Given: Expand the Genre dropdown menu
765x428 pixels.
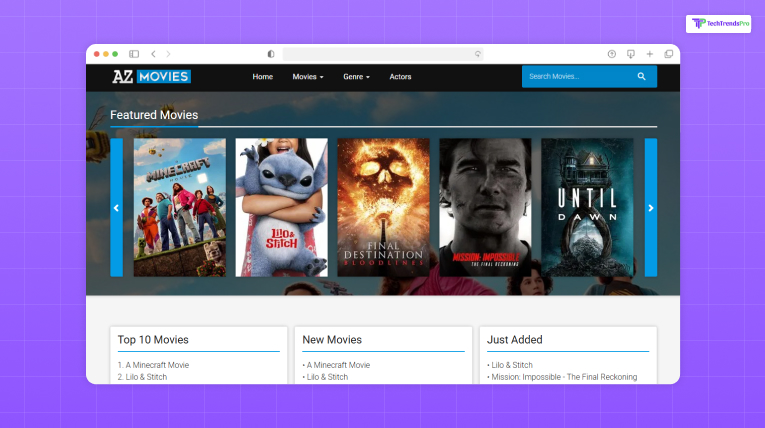Looking at the screenshot, I should click(356, 77).
